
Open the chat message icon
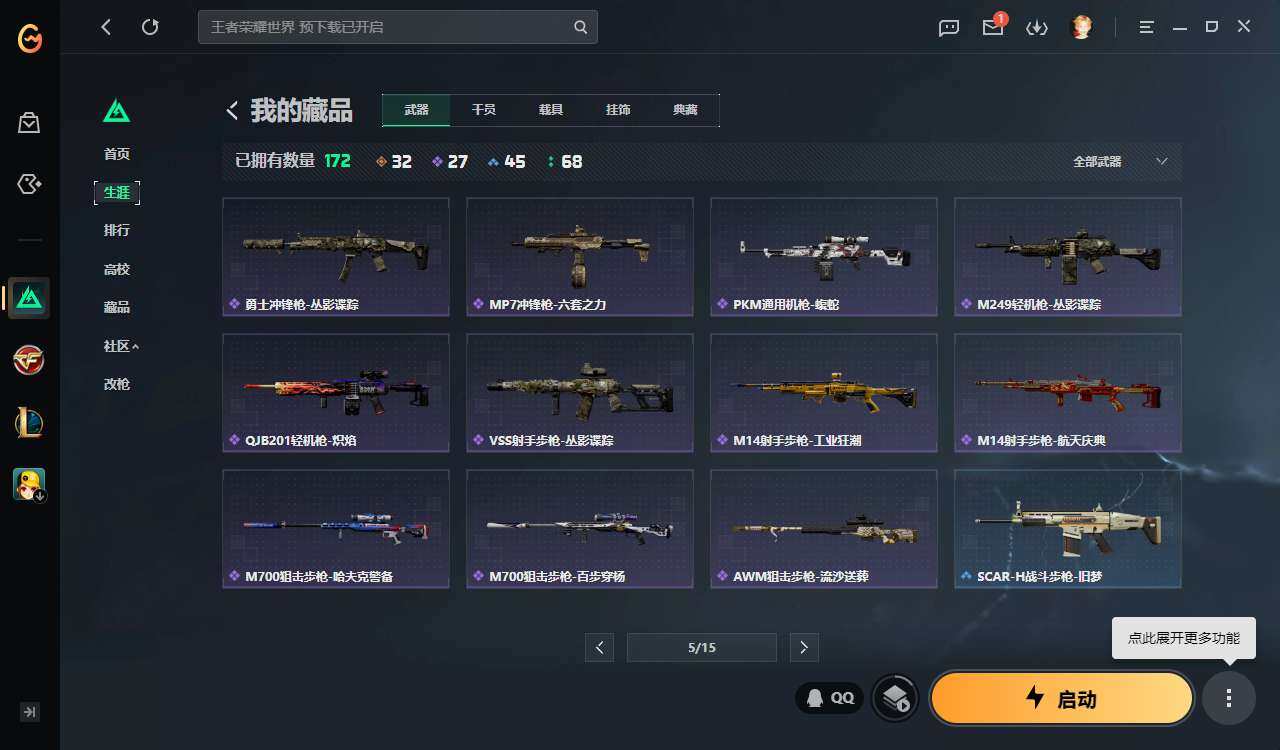click(949, 27)
